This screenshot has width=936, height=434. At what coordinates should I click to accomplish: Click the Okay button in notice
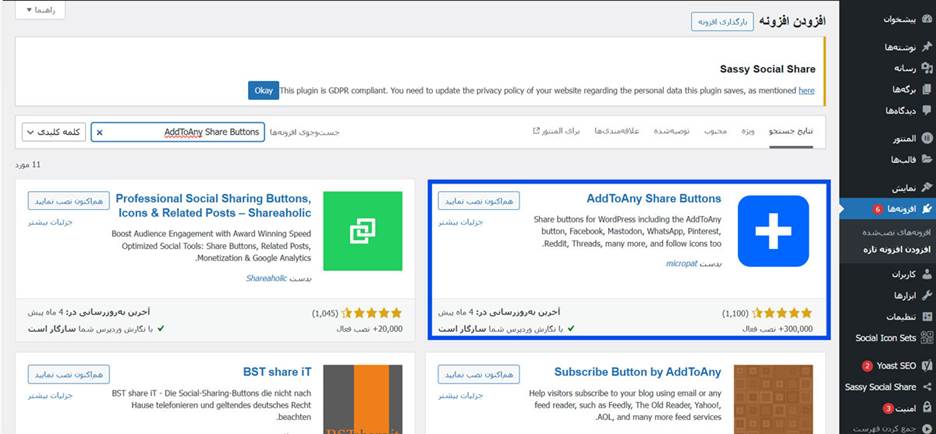click(x=263, y=91)
